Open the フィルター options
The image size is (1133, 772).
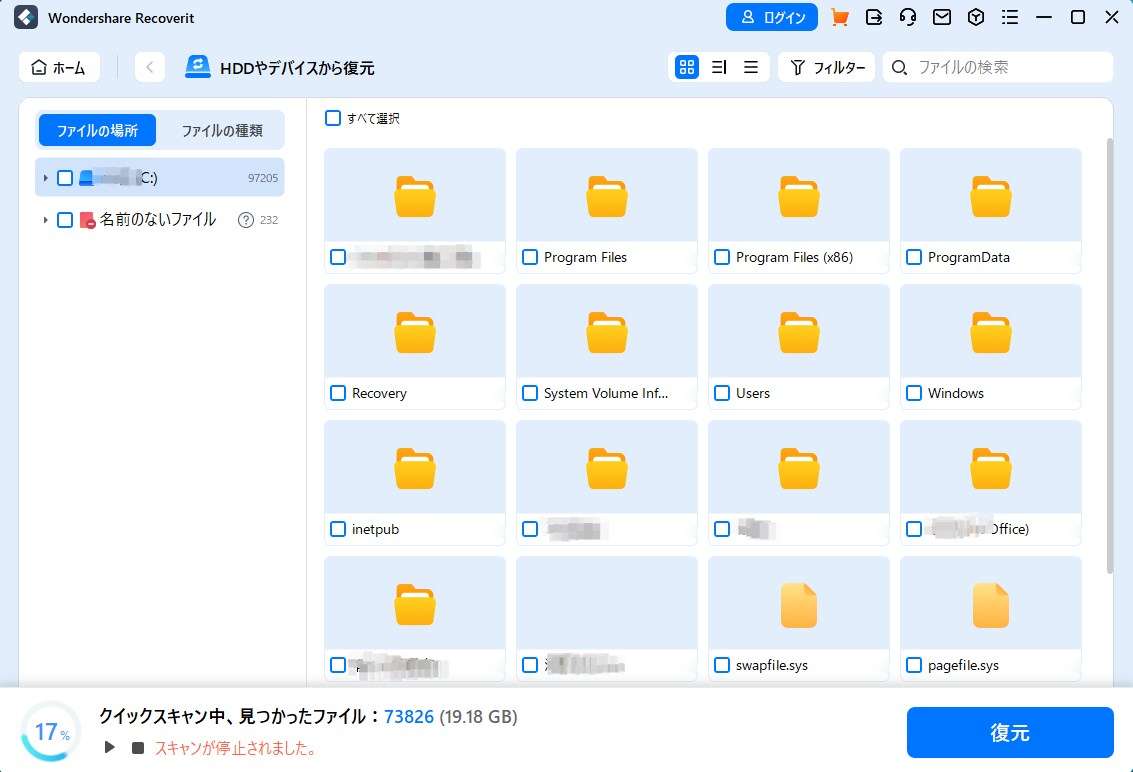(x=827, y=67)
